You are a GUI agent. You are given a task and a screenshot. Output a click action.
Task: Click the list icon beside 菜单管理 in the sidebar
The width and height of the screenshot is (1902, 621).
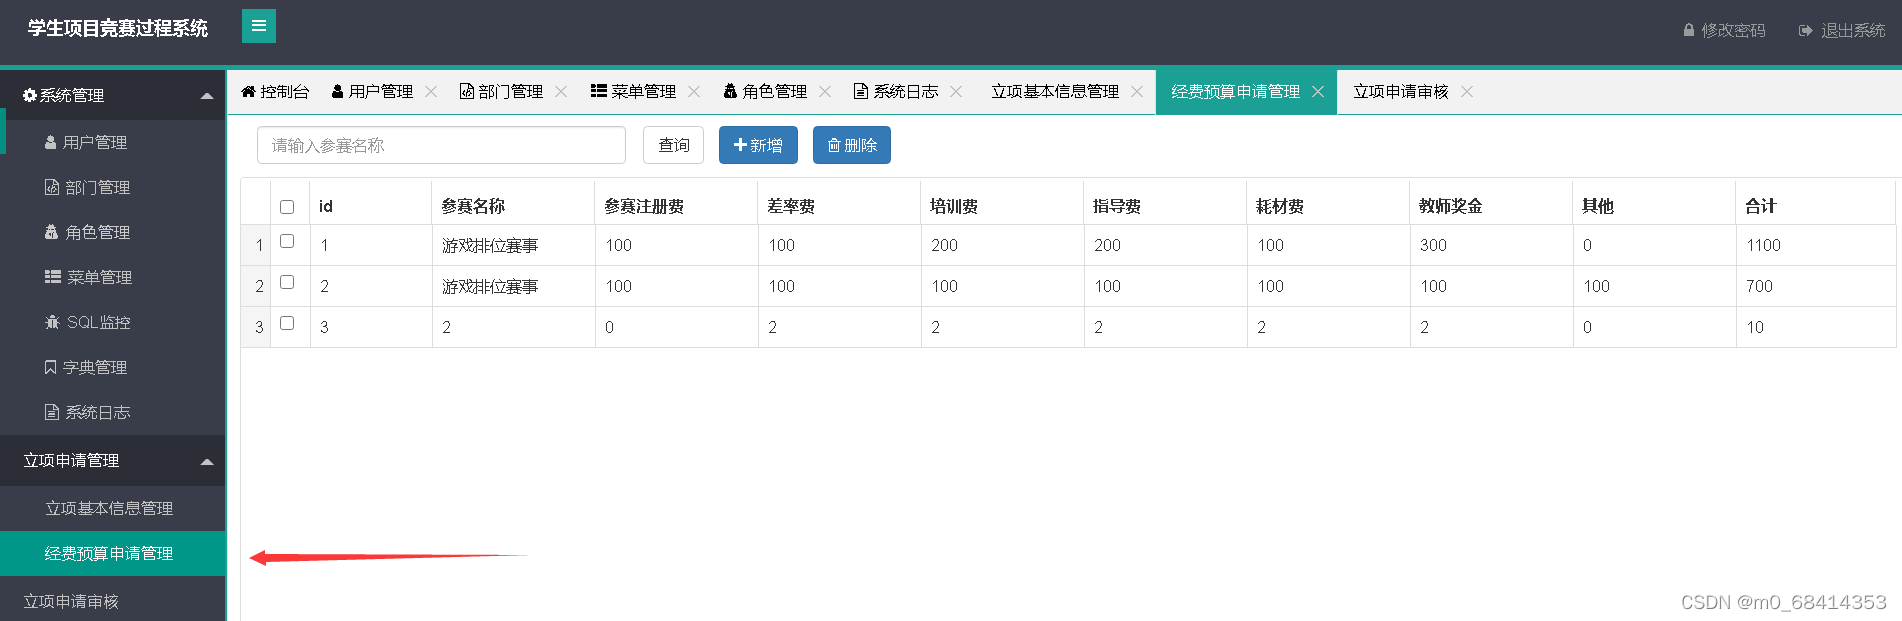(x=53, y=277)
